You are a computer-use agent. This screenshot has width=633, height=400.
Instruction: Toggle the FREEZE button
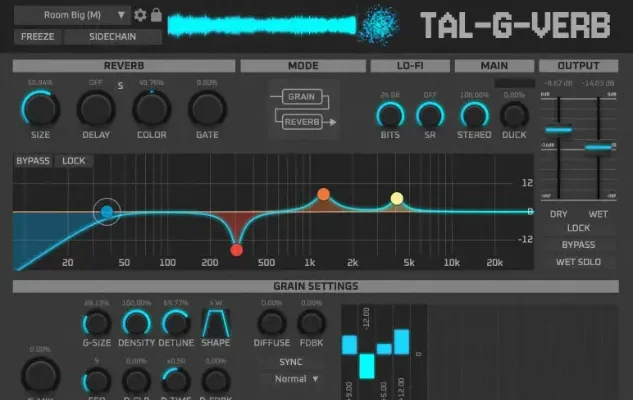37,37
